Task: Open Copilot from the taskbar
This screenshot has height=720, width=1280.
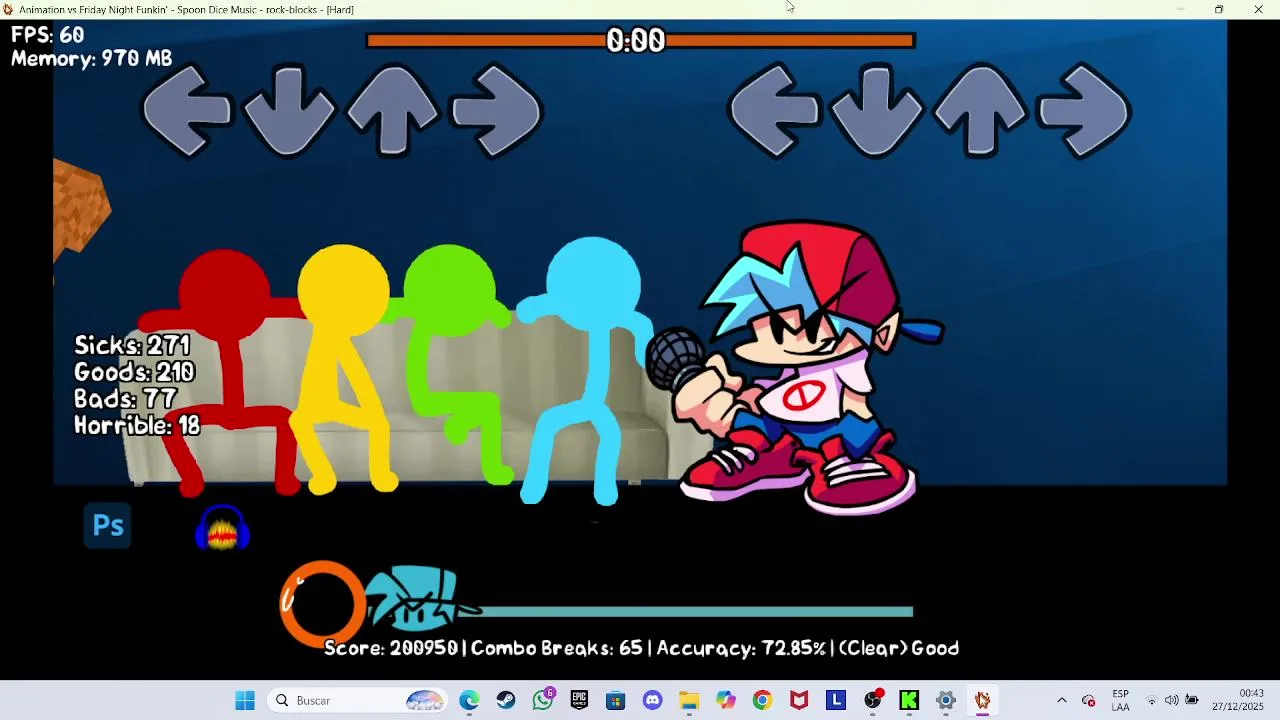Action: click(x=726, y=701)
